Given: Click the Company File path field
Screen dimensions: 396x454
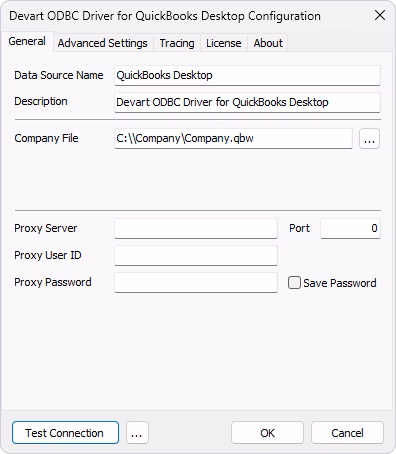Looking at the screenshot, I should [x=233, y=138].
